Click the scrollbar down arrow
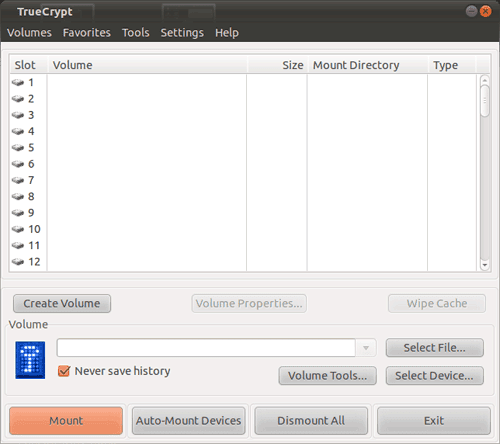The image size is (500, 444). pos(485,265)
